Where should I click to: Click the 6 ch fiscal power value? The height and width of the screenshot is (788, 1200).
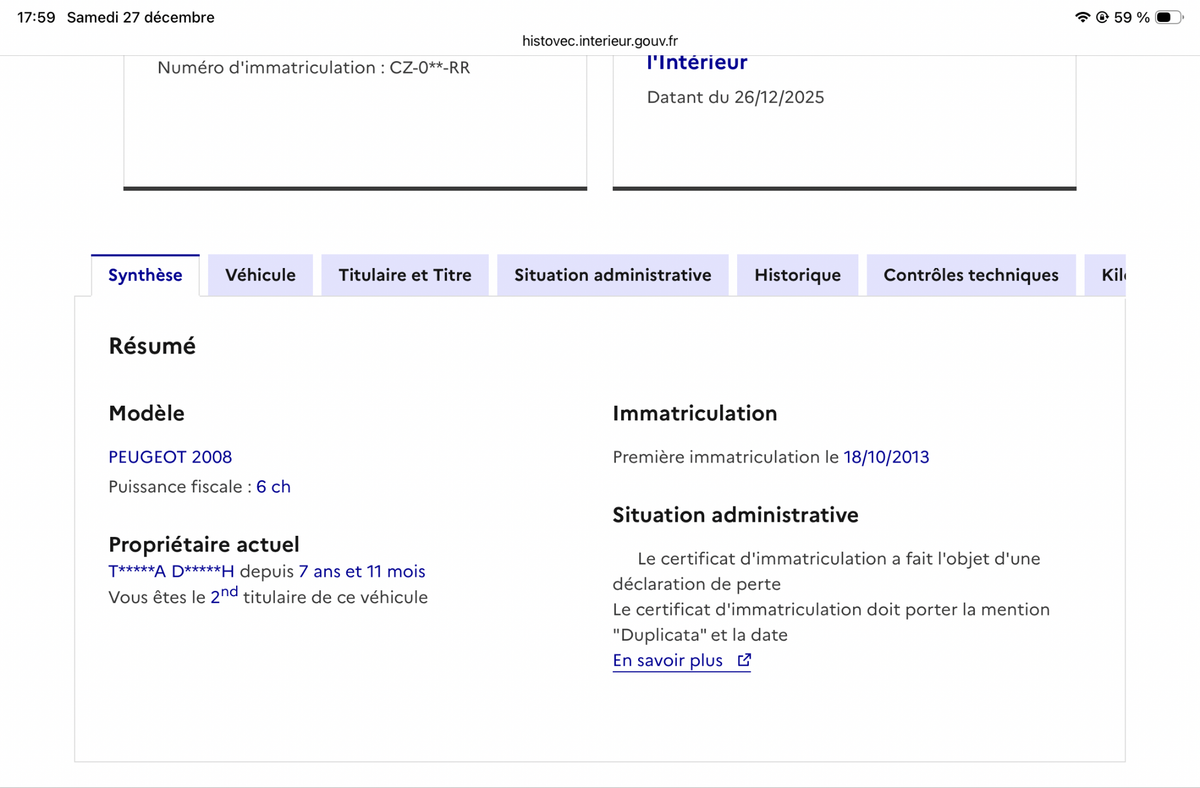pyautogui.click(x=273, y=487)
